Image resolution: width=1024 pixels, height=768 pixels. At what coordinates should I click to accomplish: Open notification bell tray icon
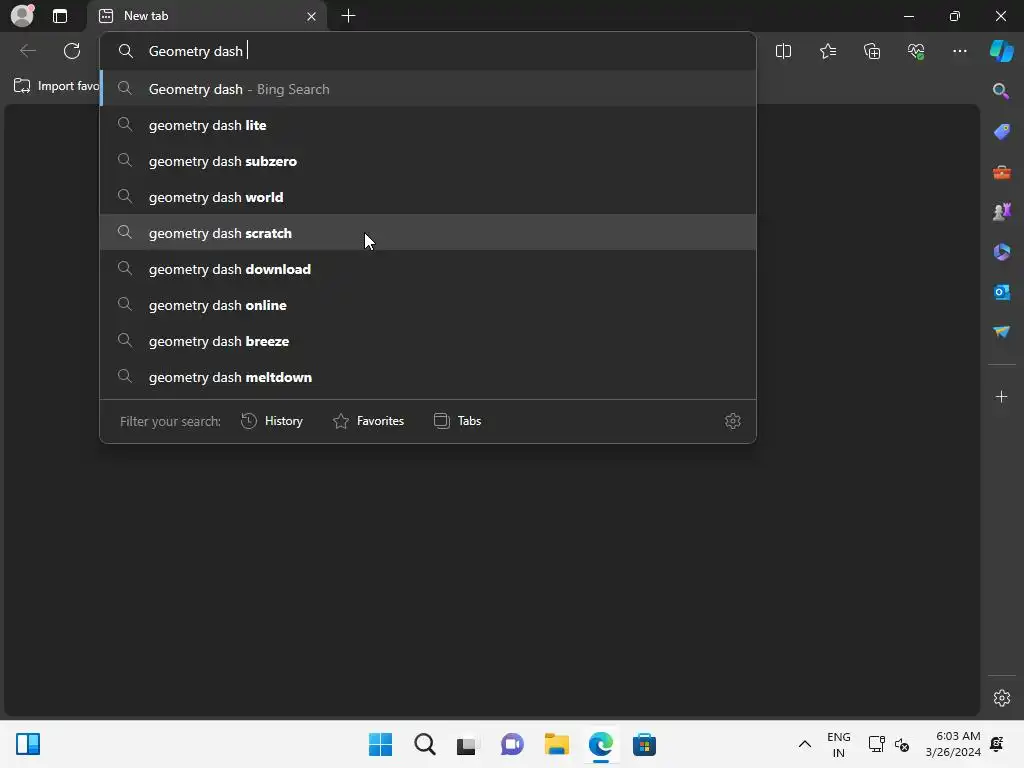(x=997, y=744)
